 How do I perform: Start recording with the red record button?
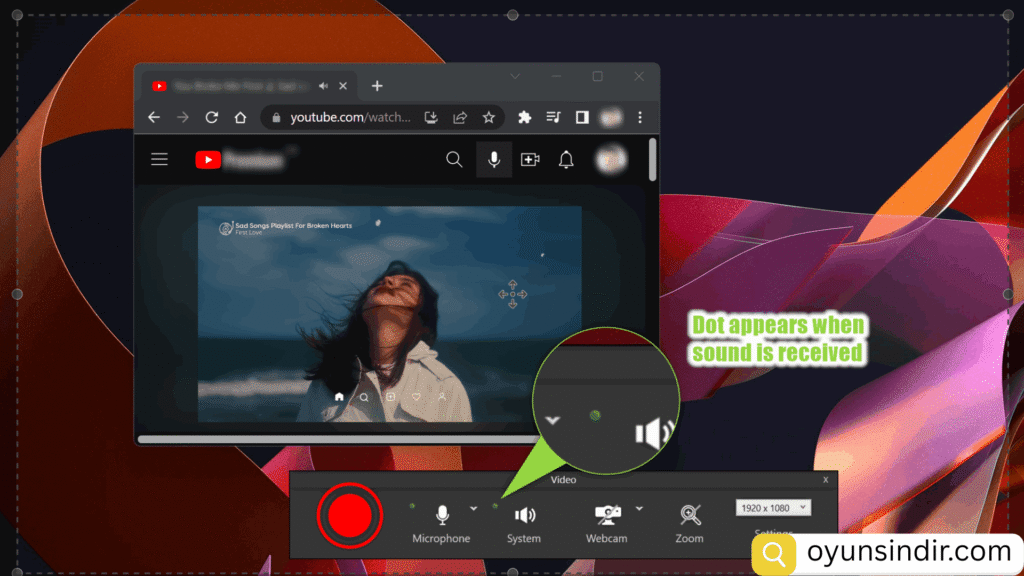pyautogui.click(x=350, y=514)
